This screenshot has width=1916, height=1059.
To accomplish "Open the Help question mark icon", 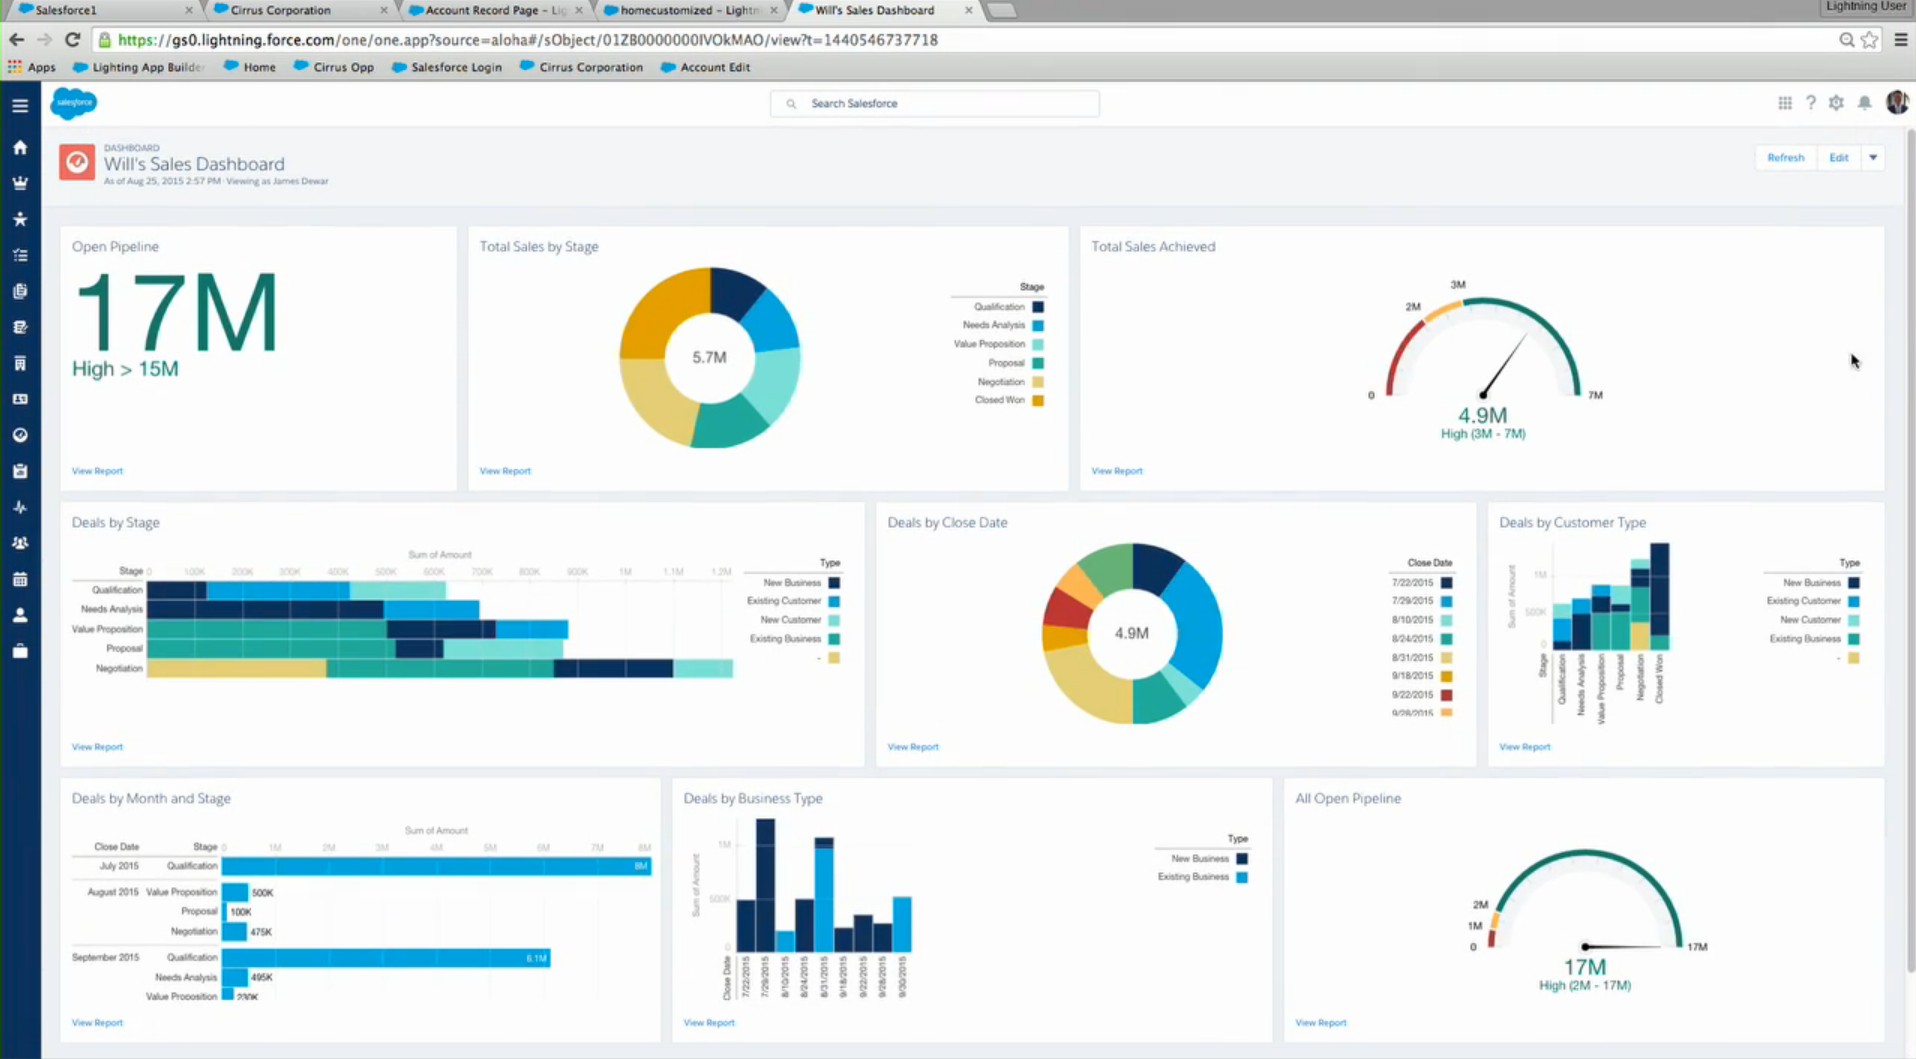I will pyautogui.click(x=1810, y=103).
